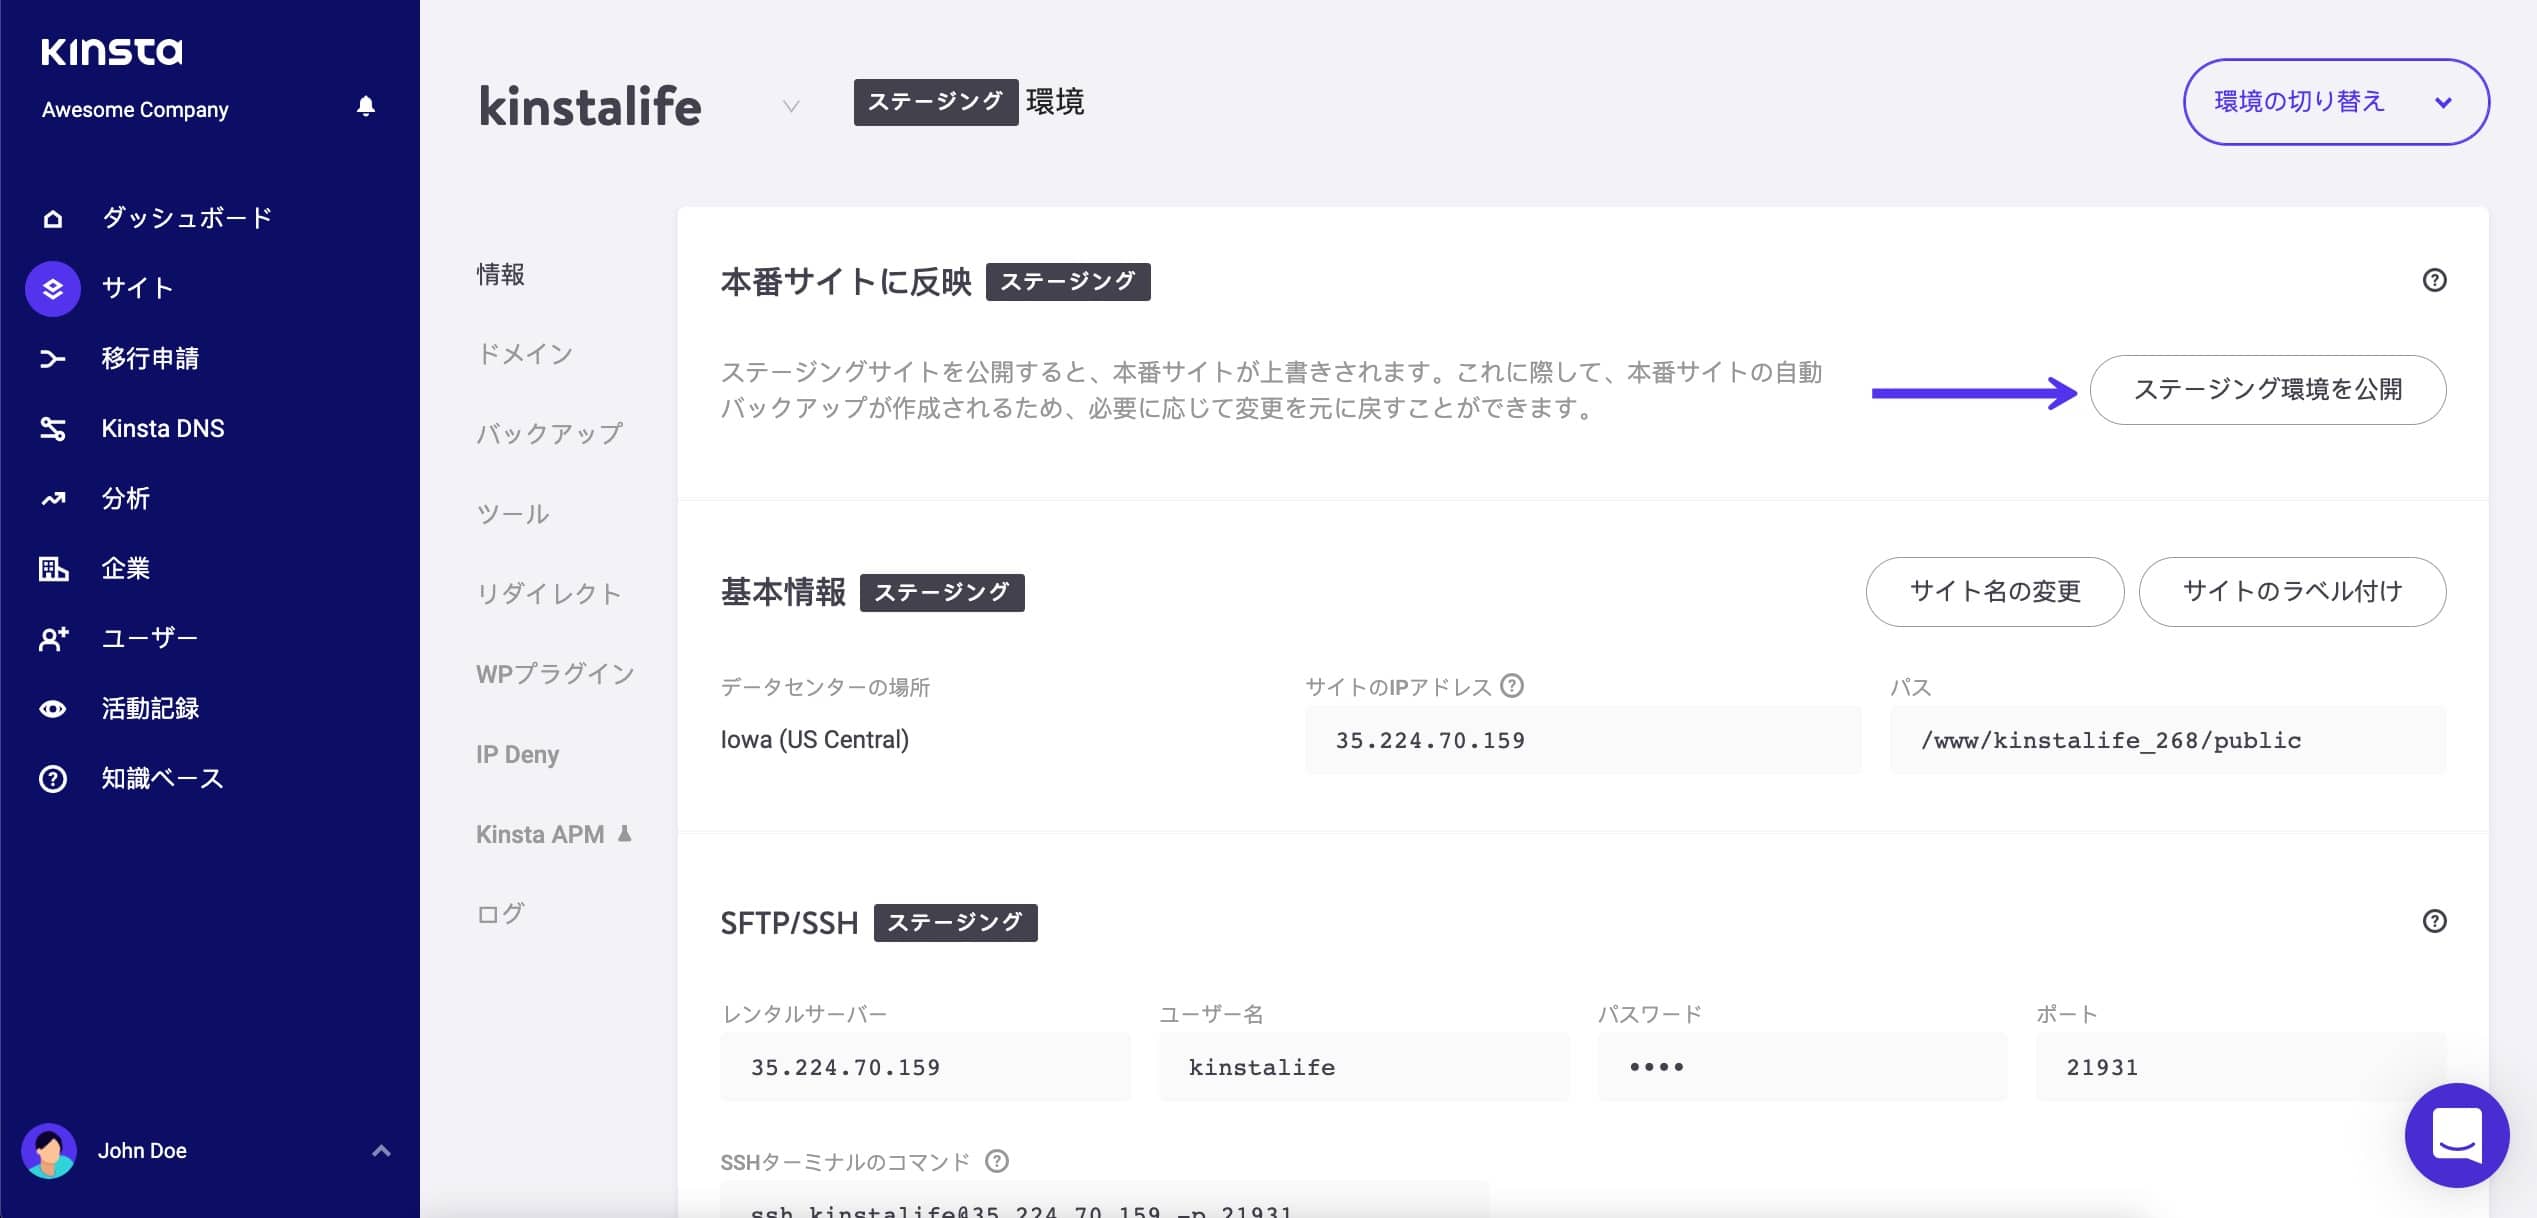
Task: Click the Kinsta DNS icon
Action: 53,429
